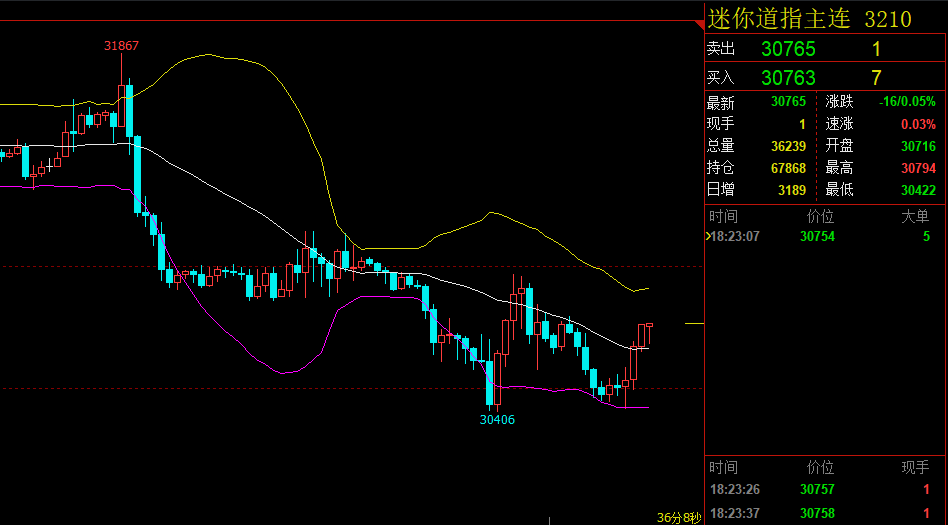948x525 pixels.
Task: Click the latest red candlestick on chart
Action: 649,325
